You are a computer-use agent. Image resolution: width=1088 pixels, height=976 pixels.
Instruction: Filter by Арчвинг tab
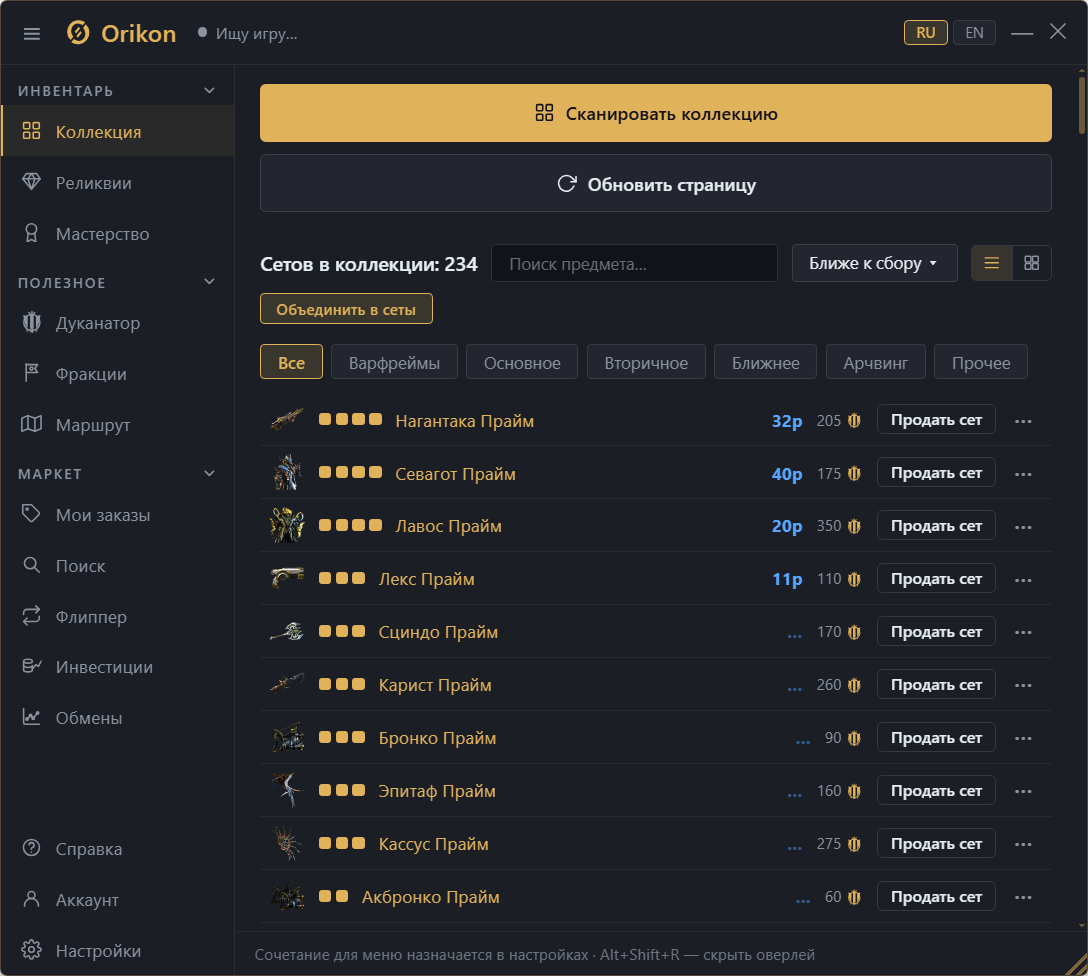point(876,362)
